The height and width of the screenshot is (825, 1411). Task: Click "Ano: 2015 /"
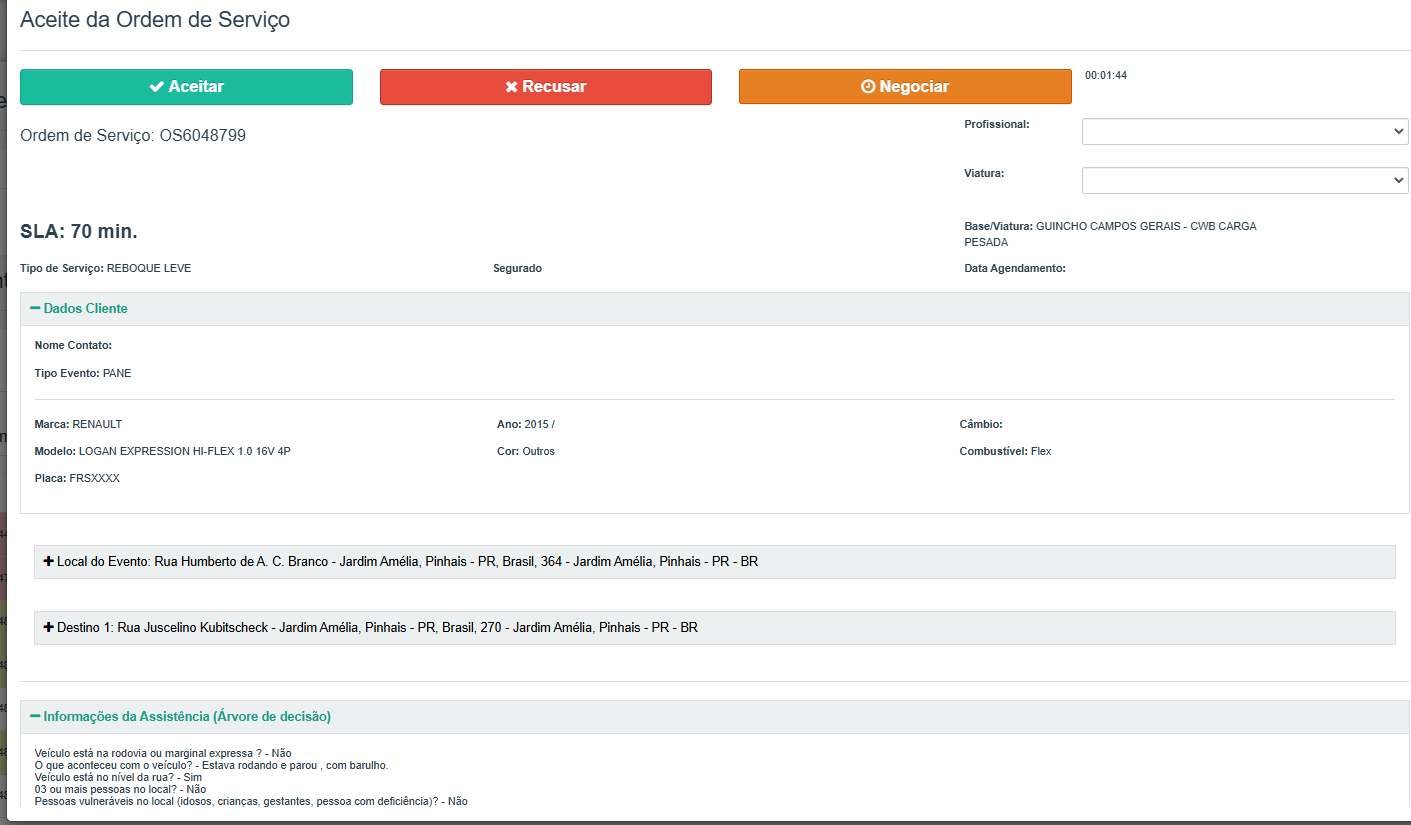(x=526, y=425)
